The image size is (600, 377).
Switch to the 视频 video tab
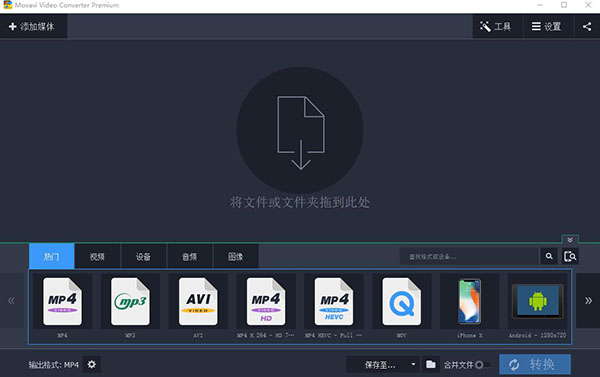point(97,256)
